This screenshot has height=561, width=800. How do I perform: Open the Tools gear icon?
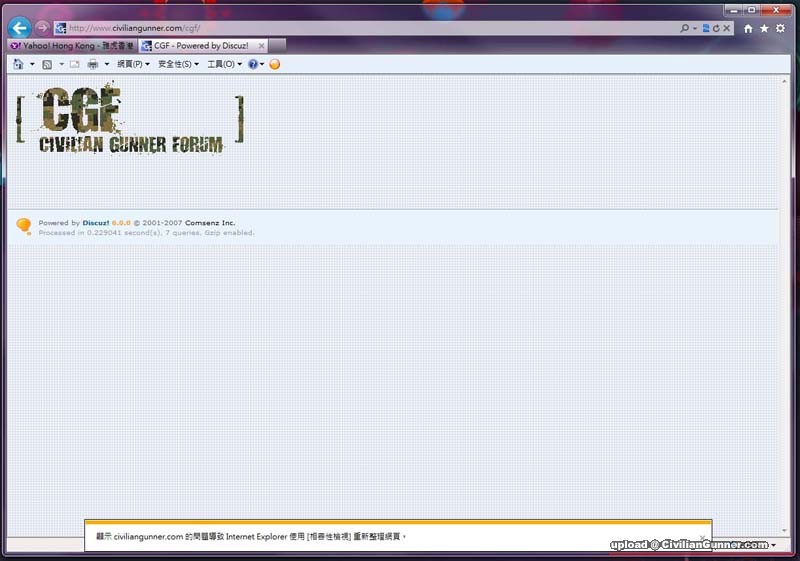(780, 29)
